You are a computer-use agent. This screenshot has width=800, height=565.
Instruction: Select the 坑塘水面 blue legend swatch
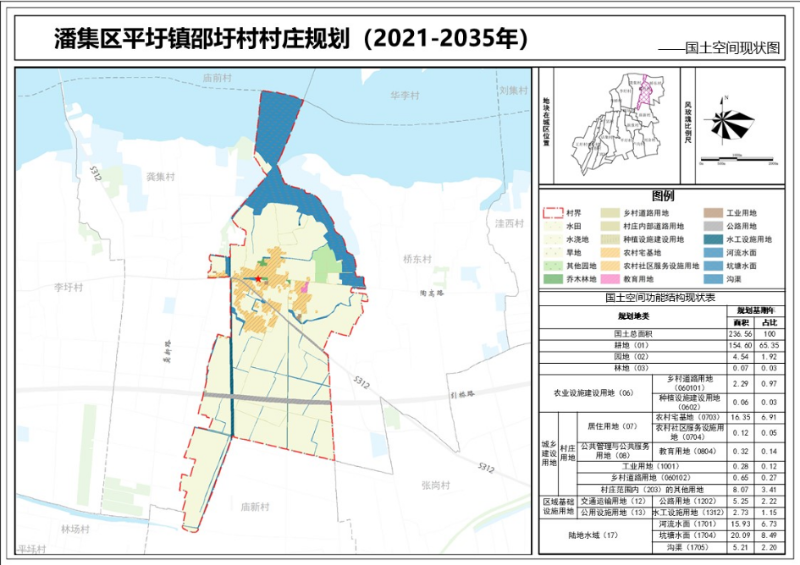(x=713, y=266)
